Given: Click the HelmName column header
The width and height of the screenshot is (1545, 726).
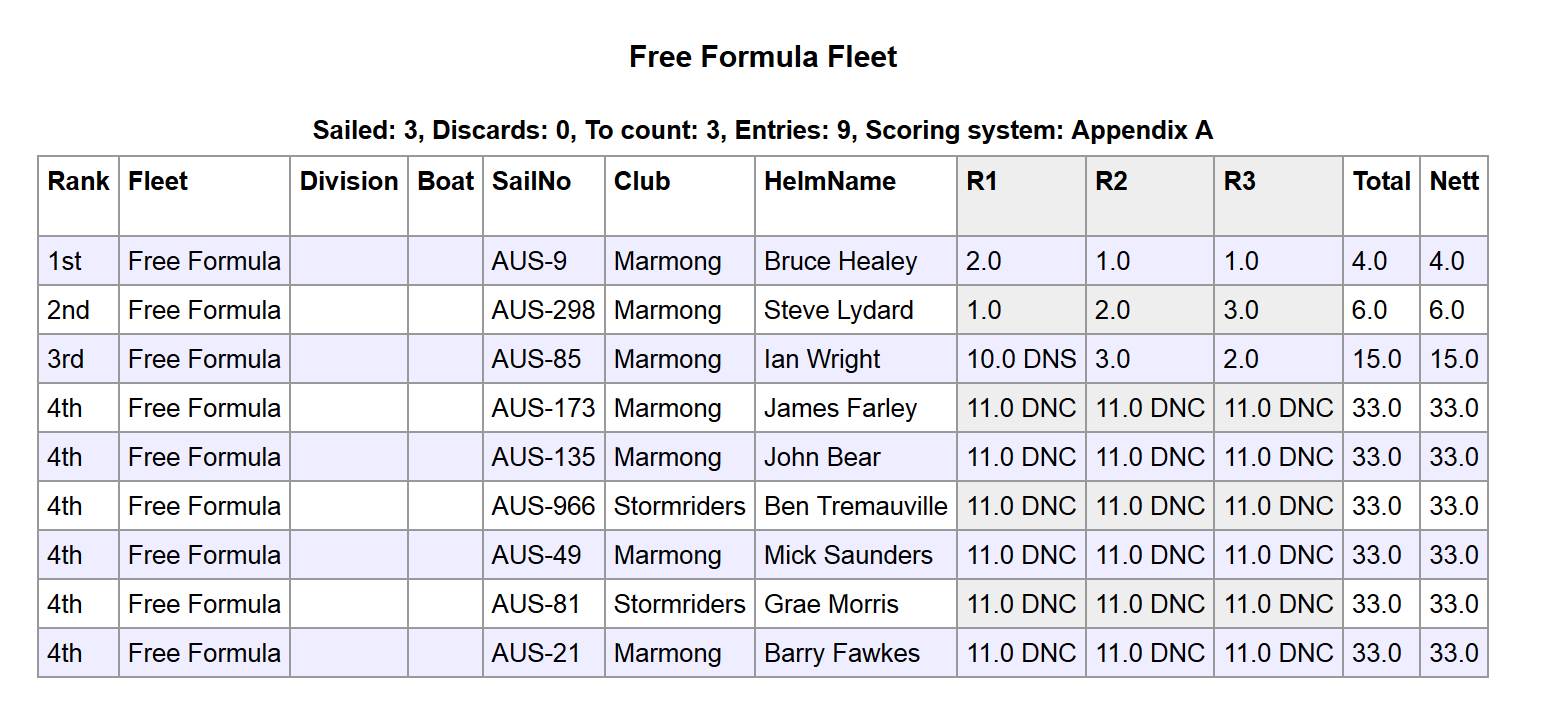Looking at the screenshot, I should (829, 182).
